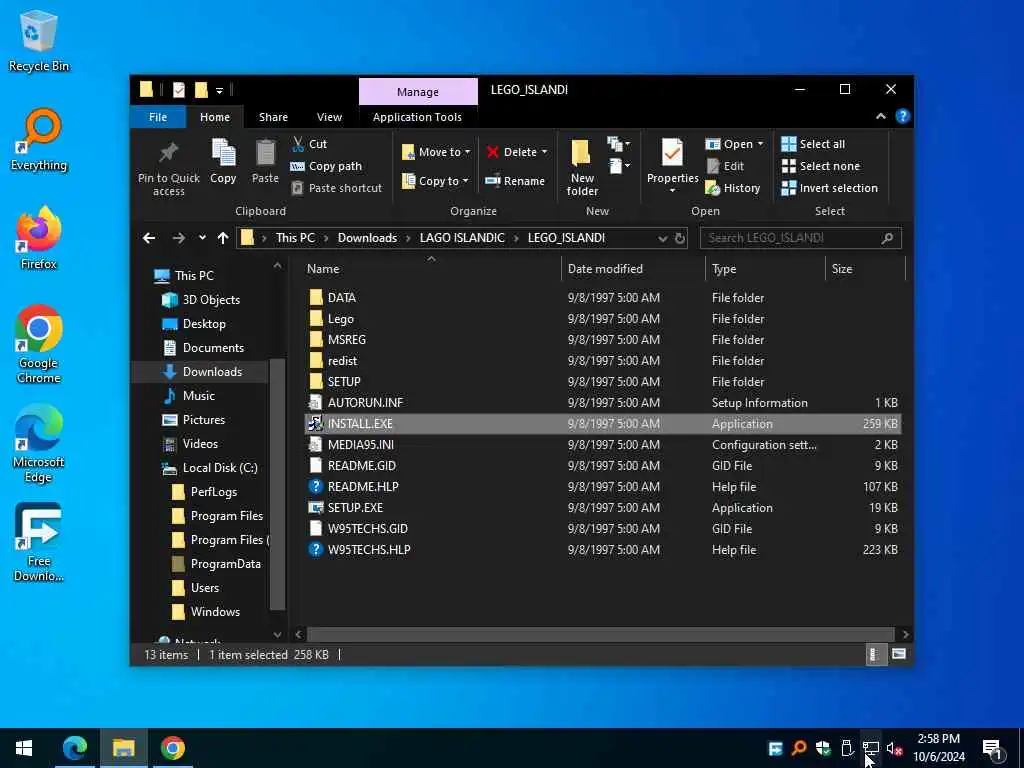
Task: Open the New item dropdown
Action: [618, 144]
